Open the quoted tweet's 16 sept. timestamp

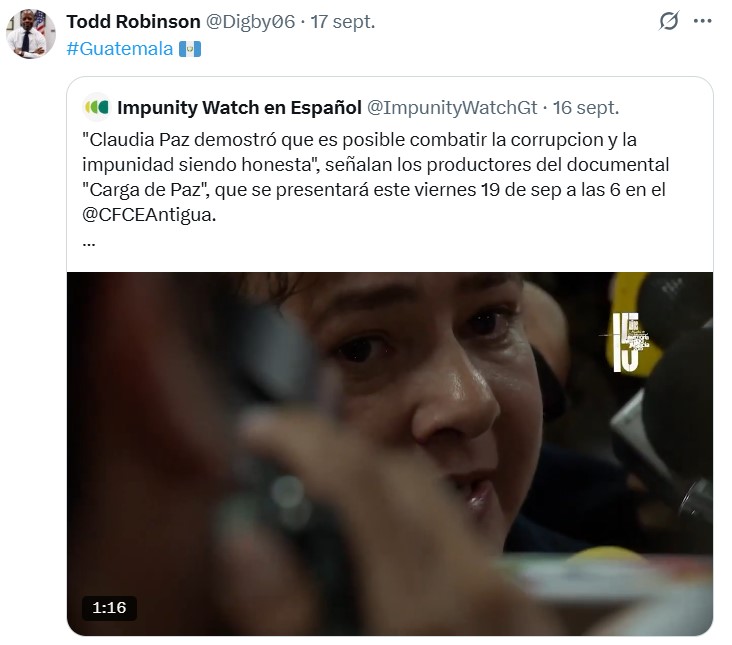[x=586, y=108]
